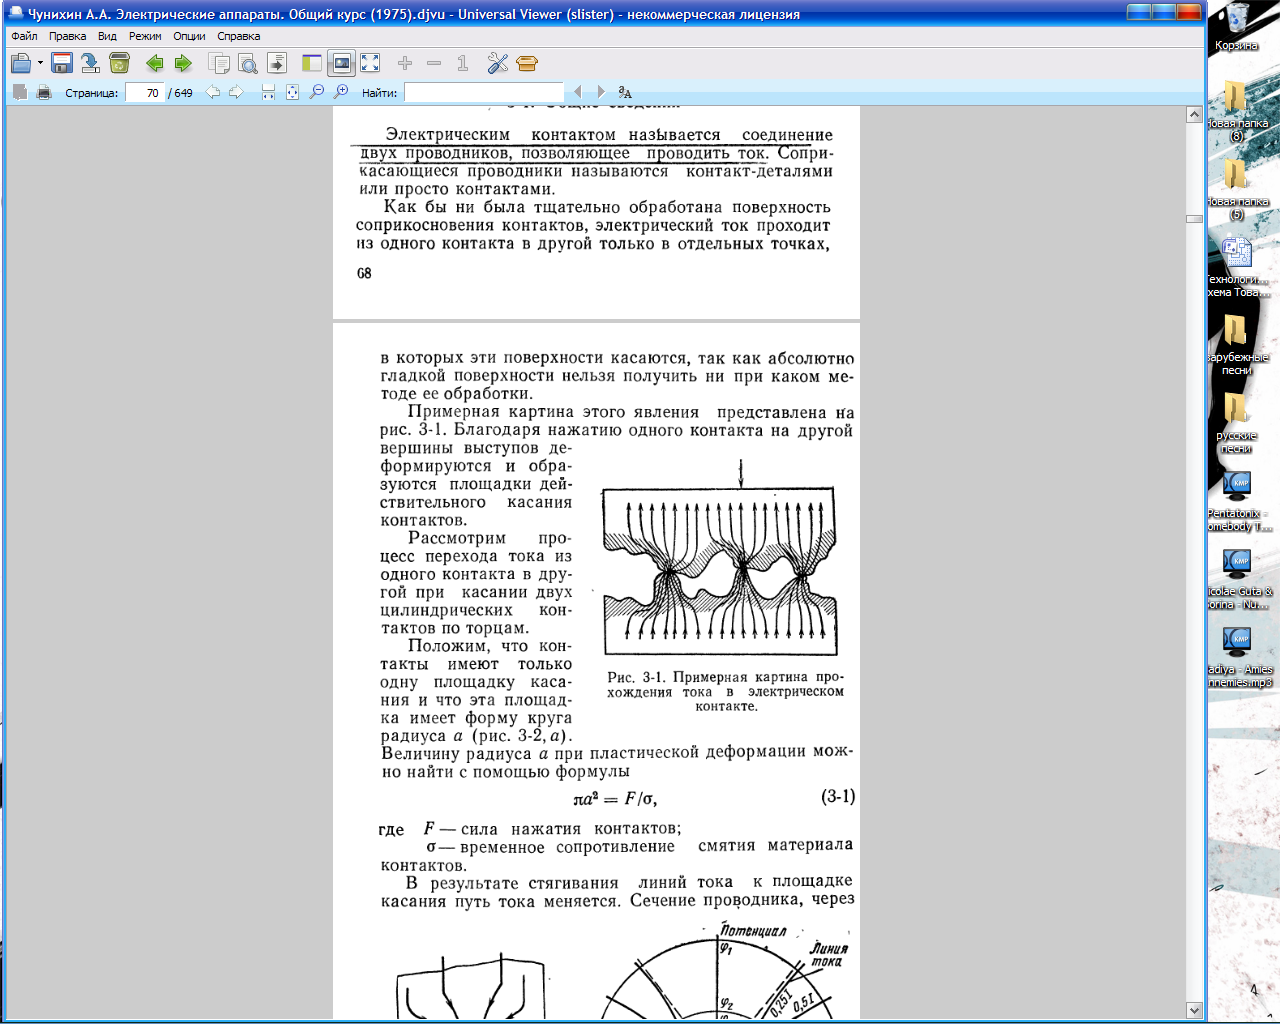Zoom in with magnifier plus icon
The width and height of the screenshot is (1280, 1024).
340,92
